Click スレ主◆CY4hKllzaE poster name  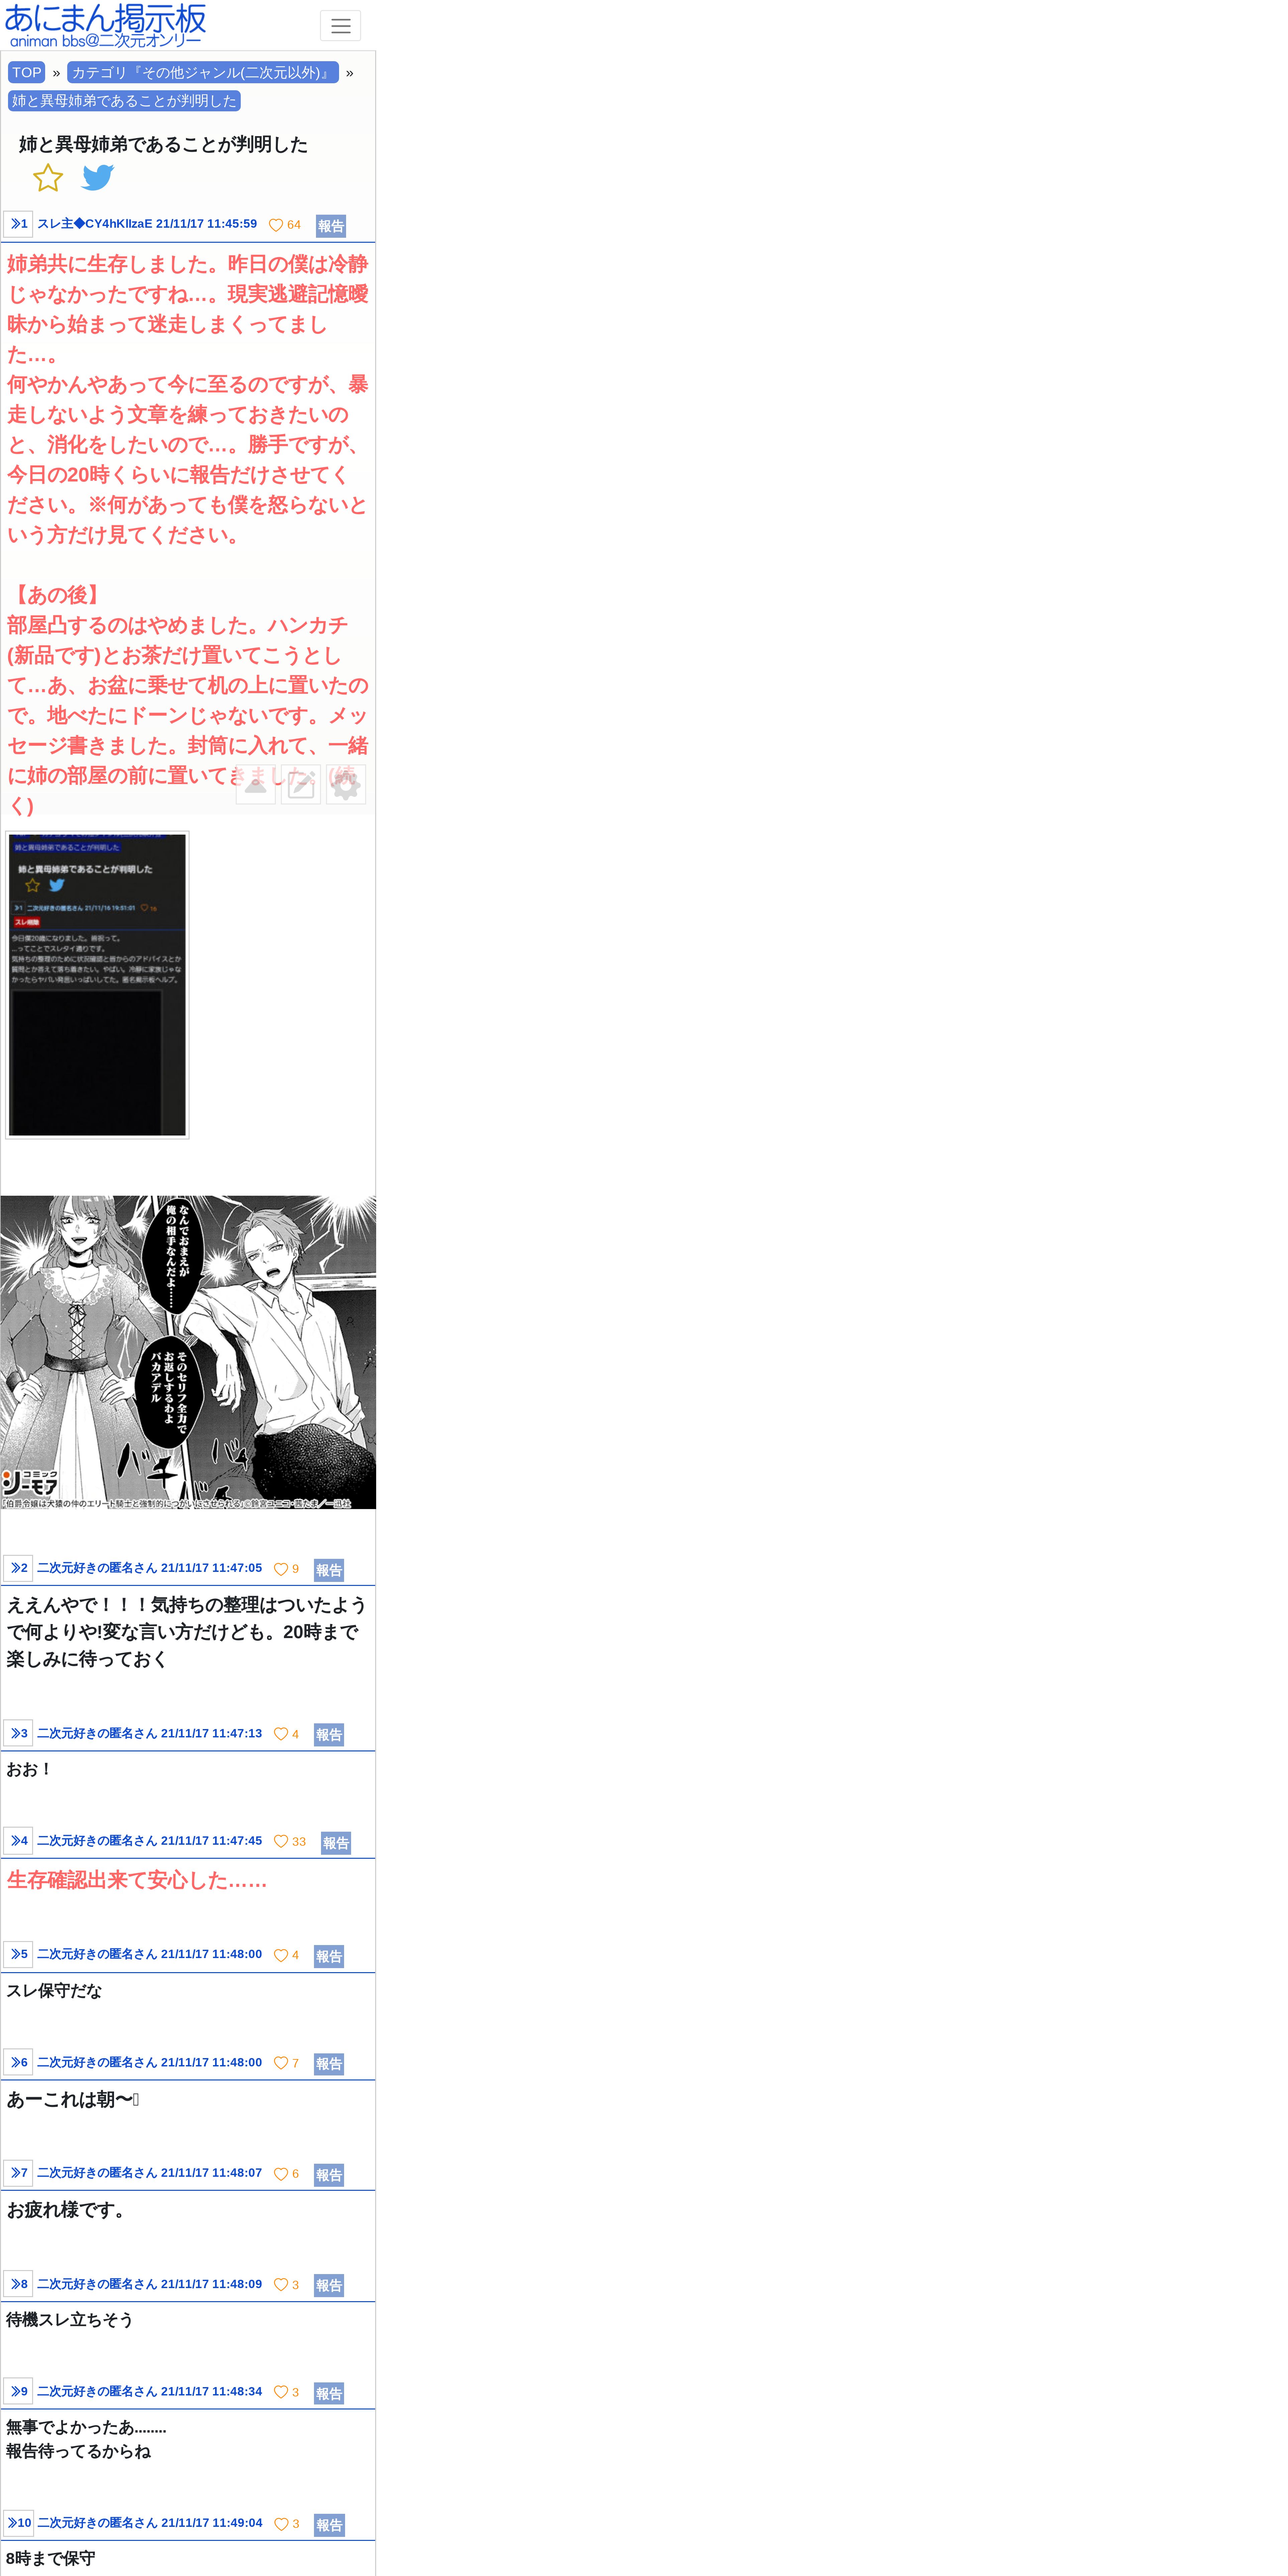(95, 224)
